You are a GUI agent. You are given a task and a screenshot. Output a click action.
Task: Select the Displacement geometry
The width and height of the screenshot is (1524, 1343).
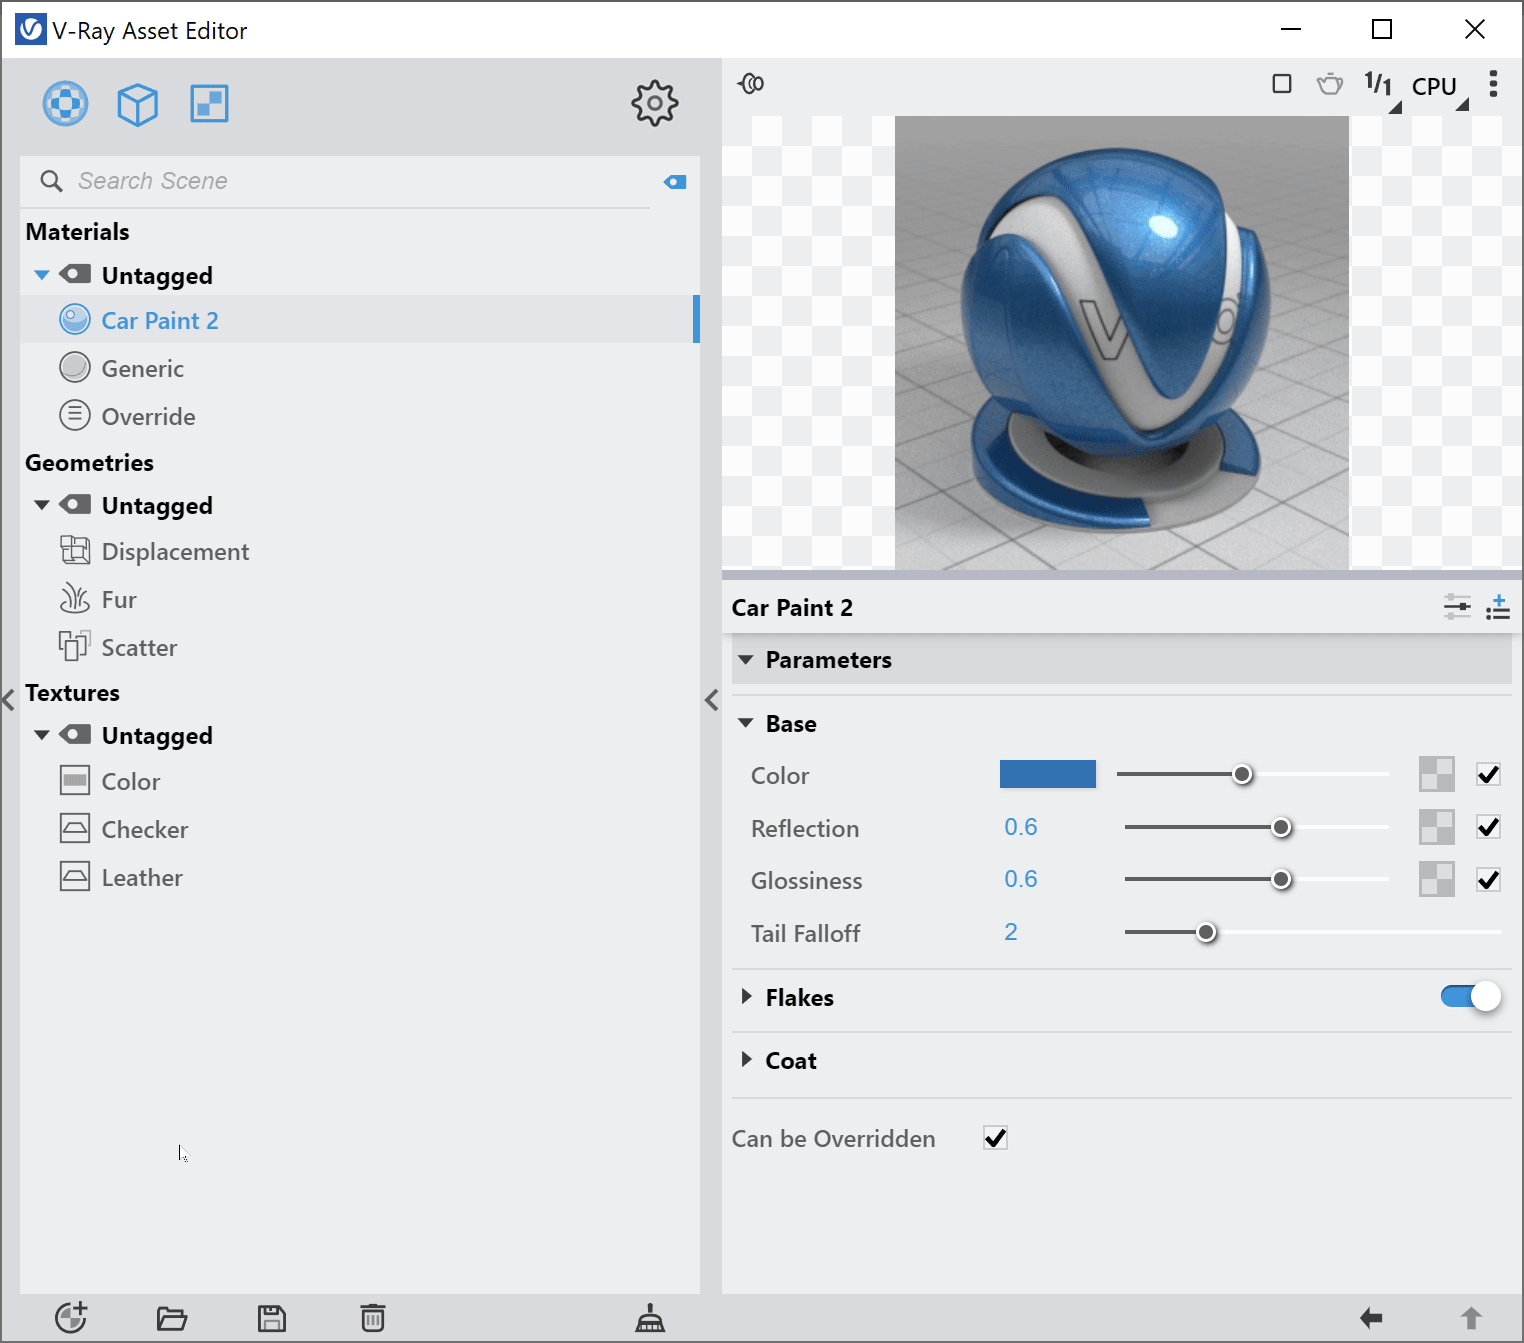pyautogui.click(x=360, y=551)
